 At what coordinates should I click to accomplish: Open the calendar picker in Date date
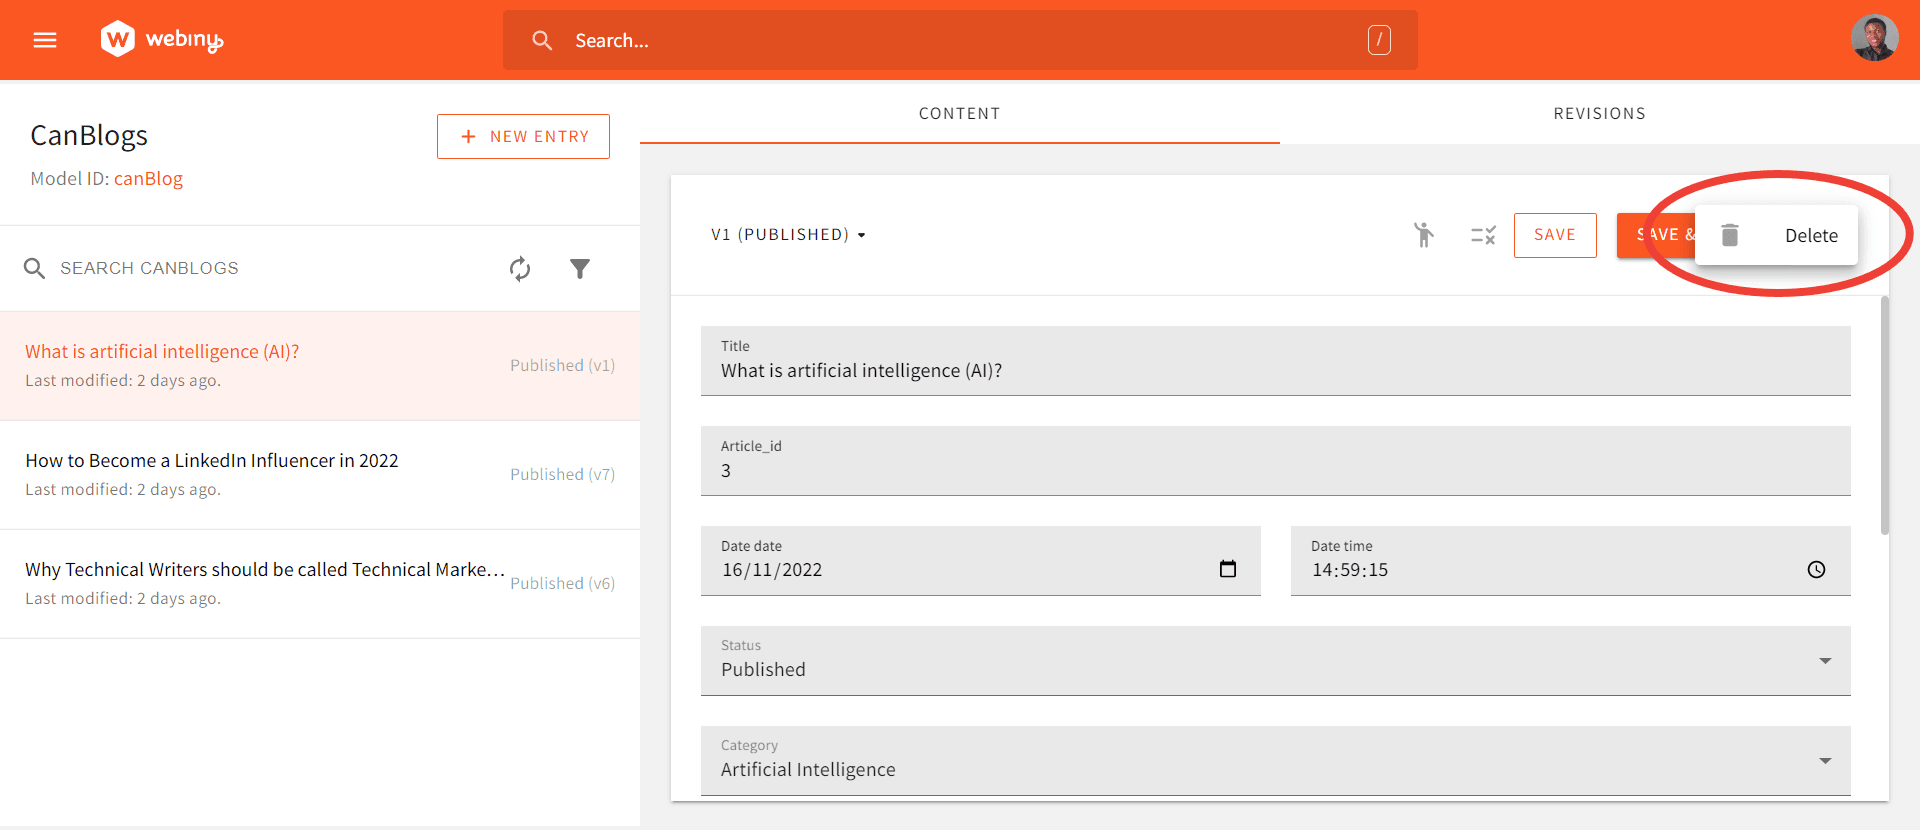click(1228, 569)
